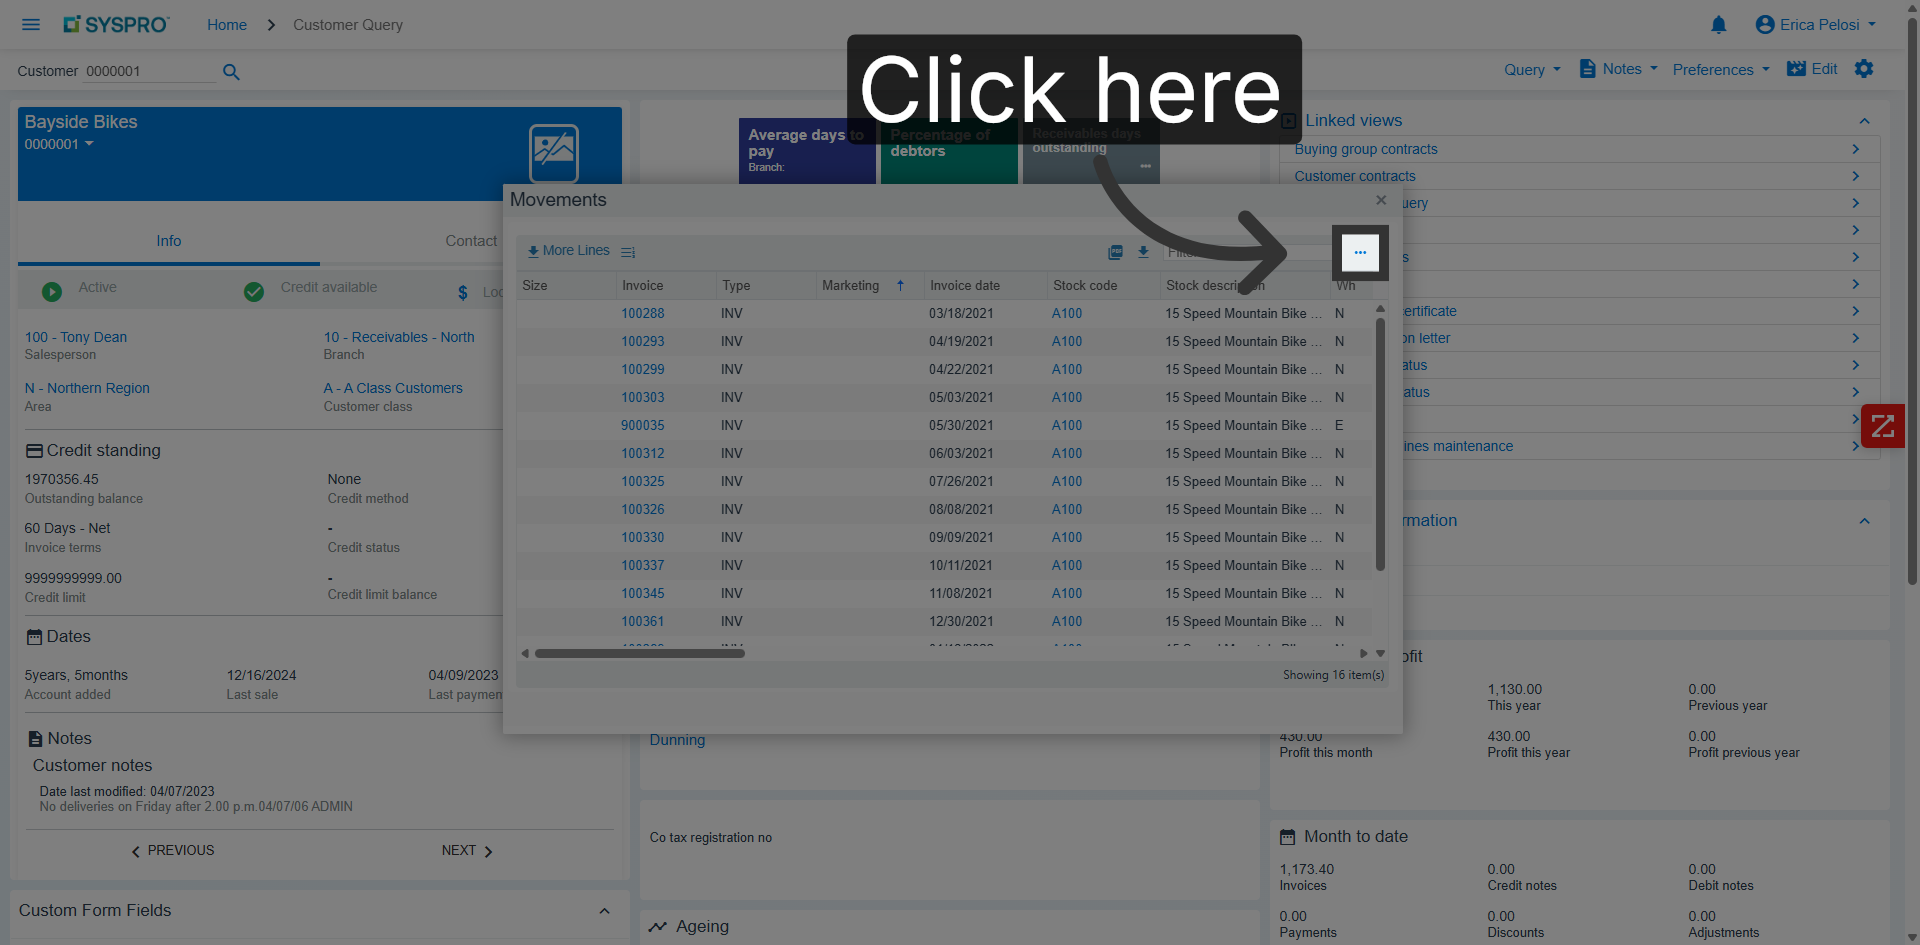The image size is (1920, 945).
Task: Open invoice 900035
Action: pos(643,425)
